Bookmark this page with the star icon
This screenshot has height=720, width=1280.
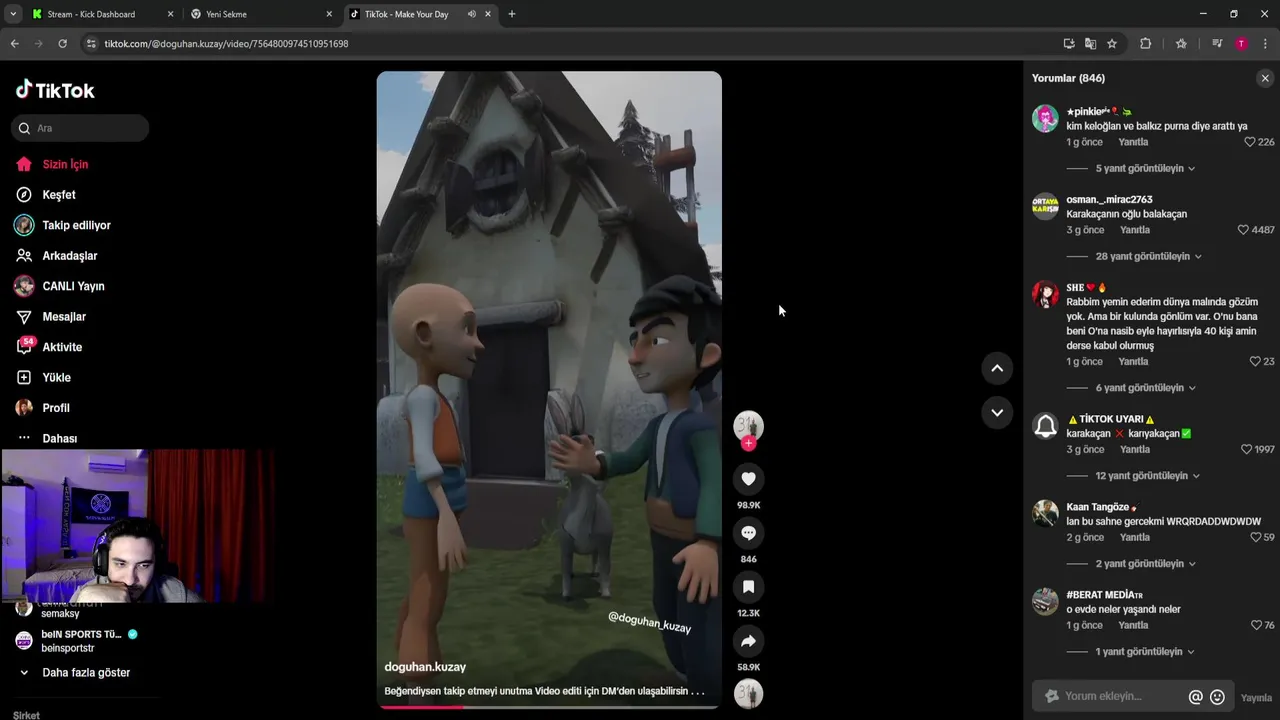(x=1112, y=44)
